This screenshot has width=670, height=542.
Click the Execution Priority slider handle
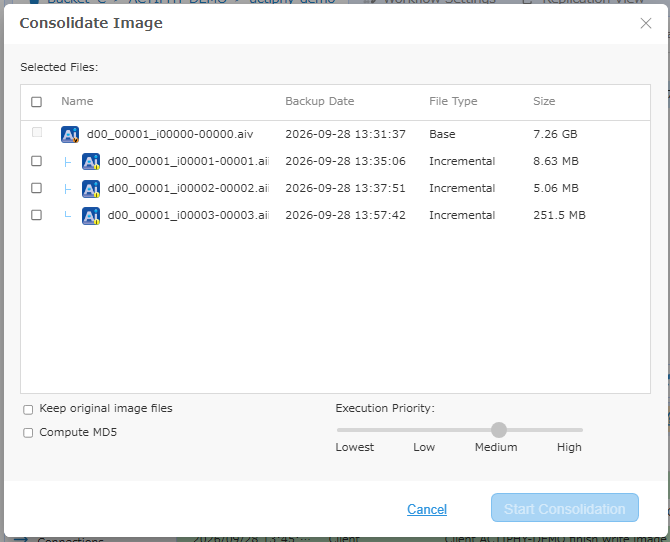tap(499, 430)
